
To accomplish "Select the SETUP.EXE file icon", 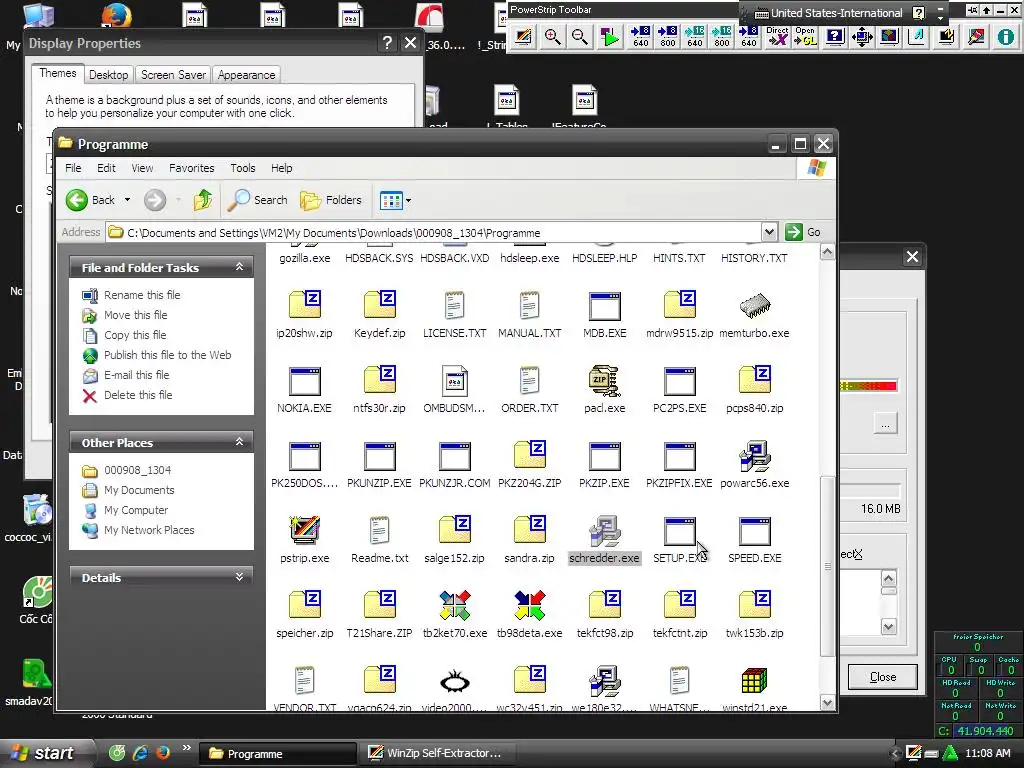I will 679,530.
